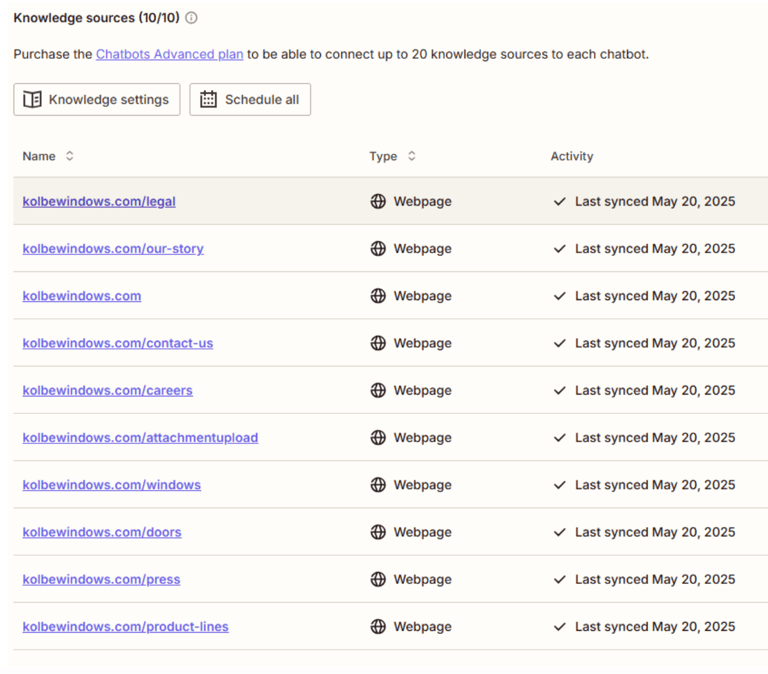
Task: Click the sync checkmark in the our-story row
Action: coord(560,249)
